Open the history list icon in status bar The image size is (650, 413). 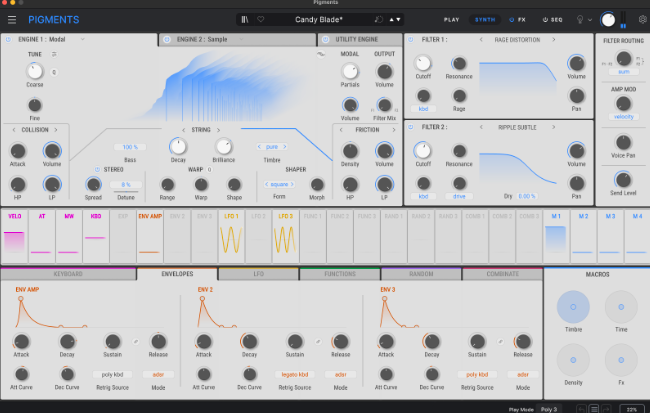point(593,408)
